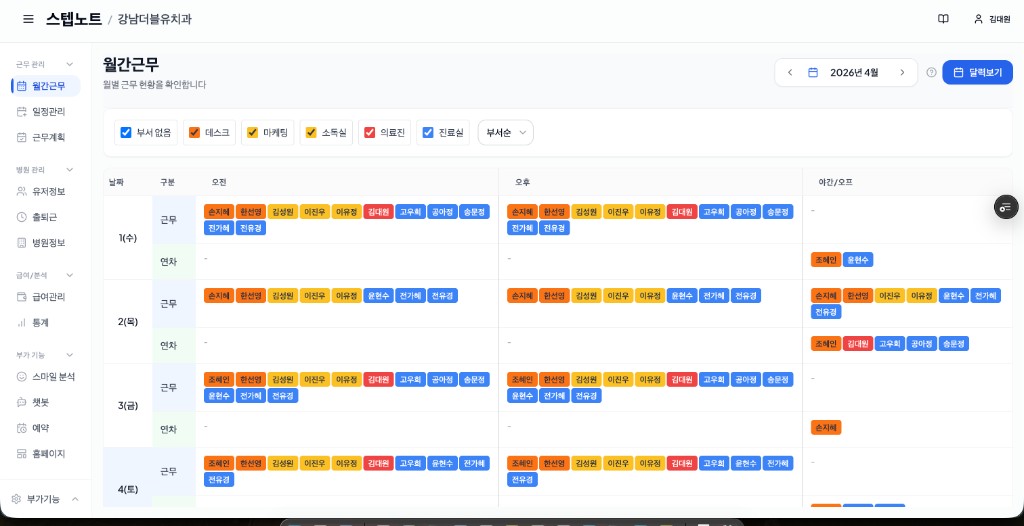Click 송문정 tag in 2(목) 연차 row
Viewport: 1024px width, 526px height.
pos(953,344)
